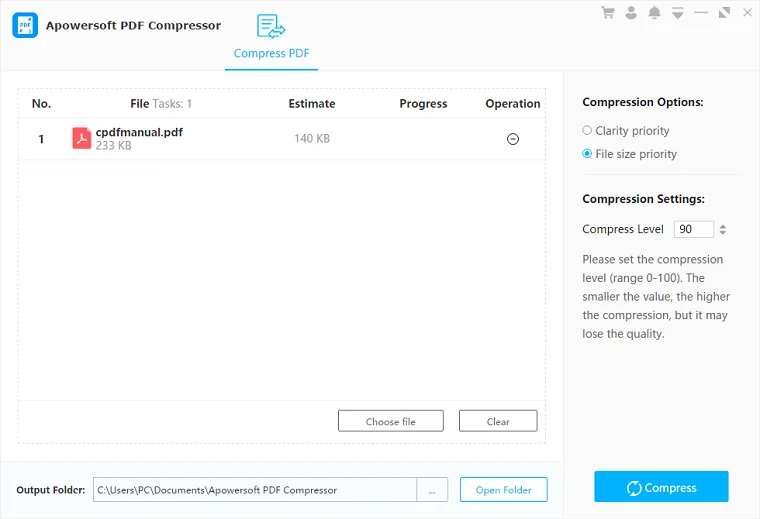Click the Choose file button
The height and width of the screenshot is (519, 760).
(390, 421)
